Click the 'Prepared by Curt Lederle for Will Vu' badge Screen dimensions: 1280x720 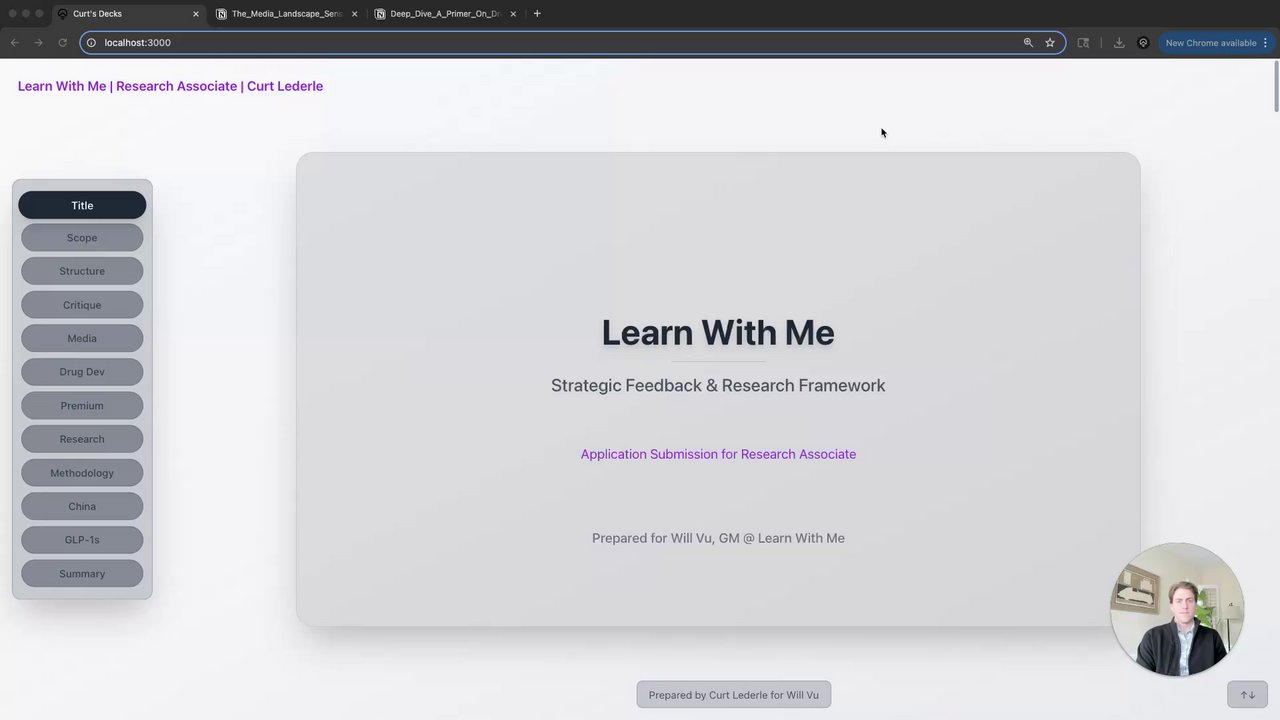pyautogui.click(x=733, y=695)
